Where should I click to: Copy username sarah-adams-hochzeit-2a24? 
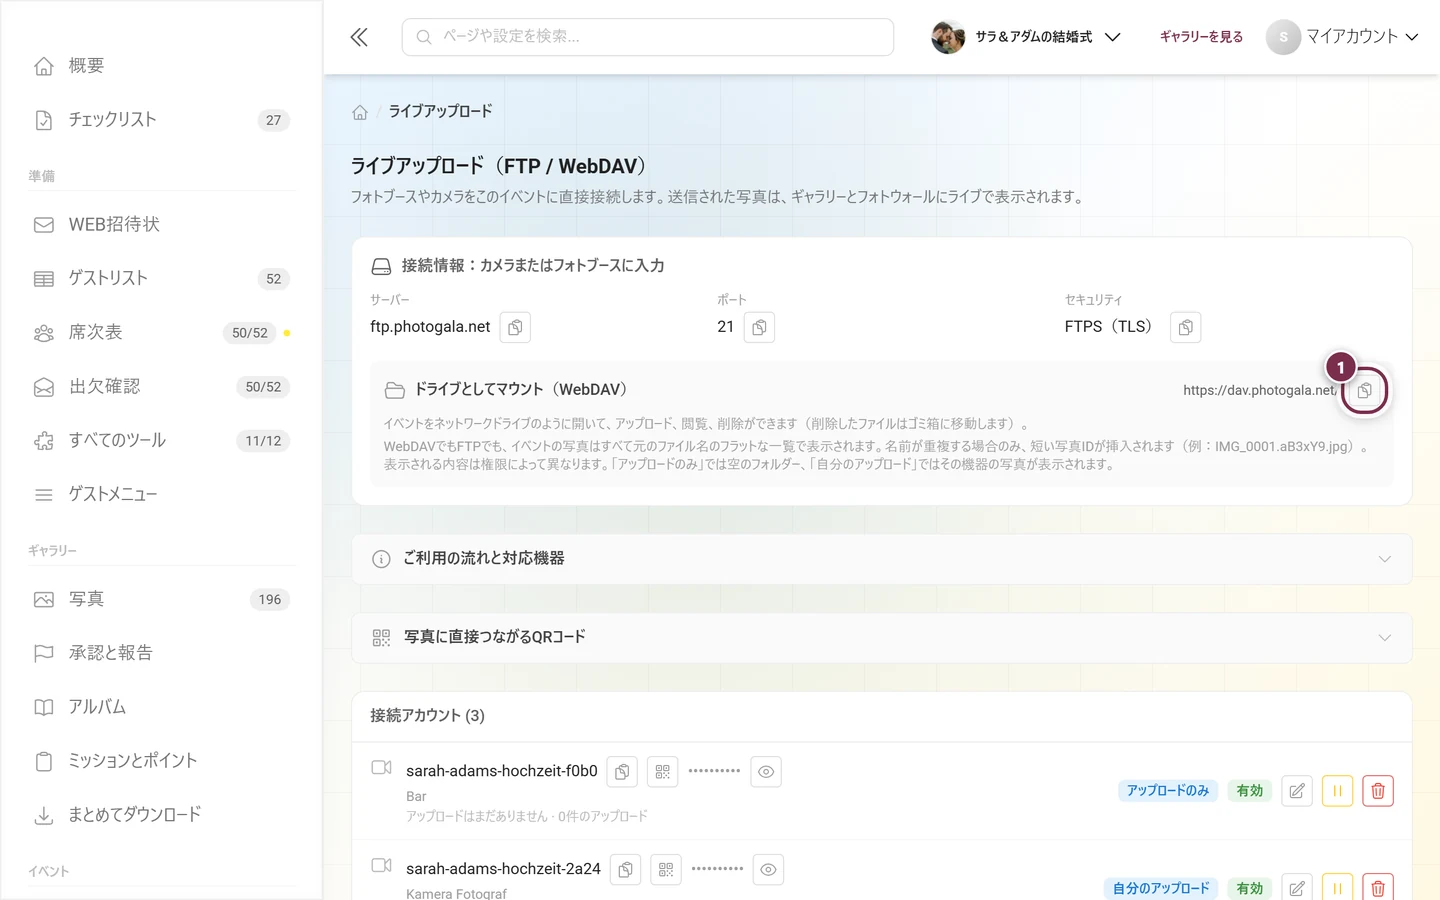pyautogui.click(x=625, y=870)
